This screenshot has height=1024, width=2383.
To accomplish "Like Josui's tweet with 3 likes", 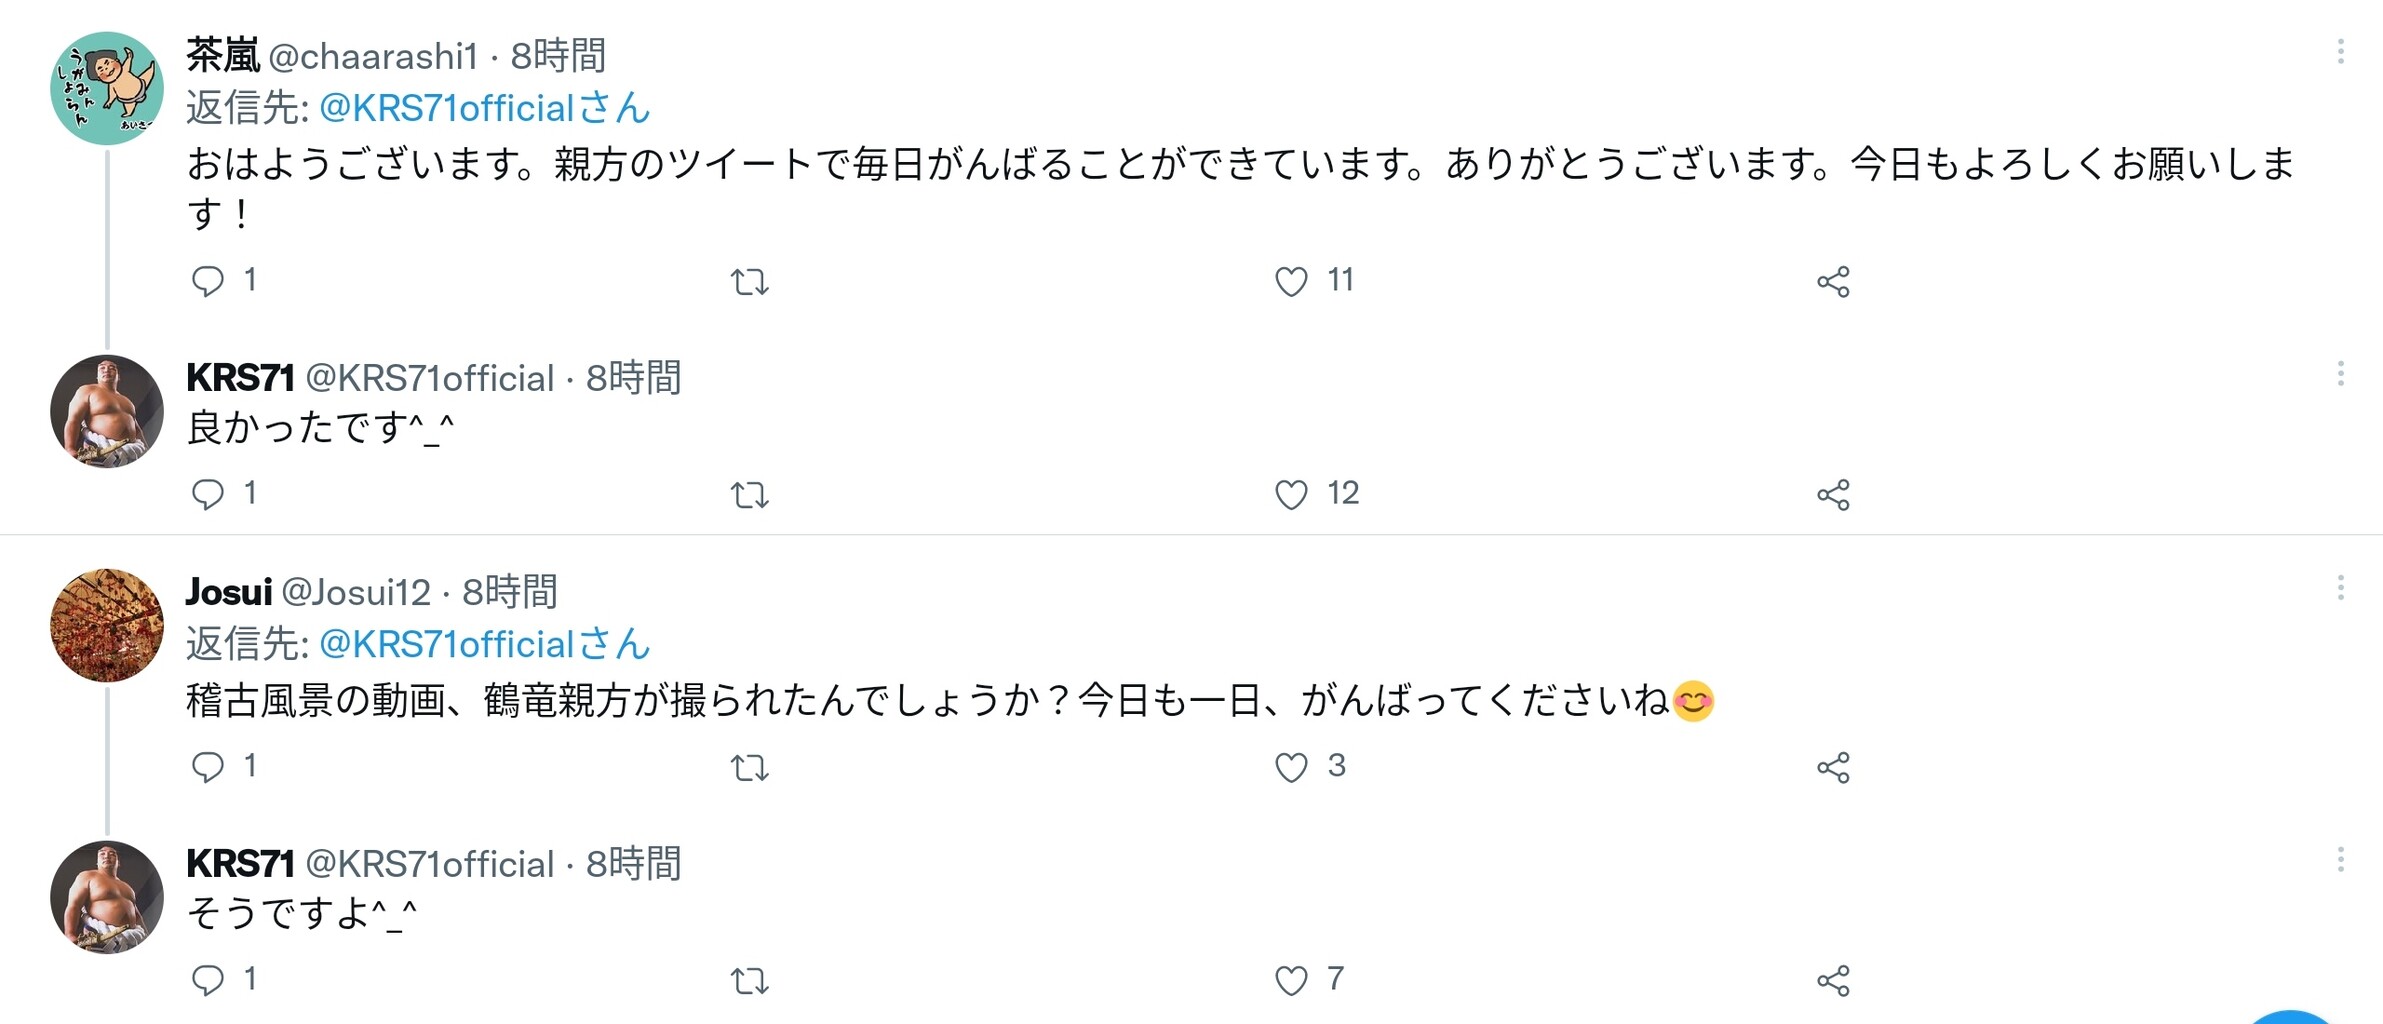I will click(1291, 767).
